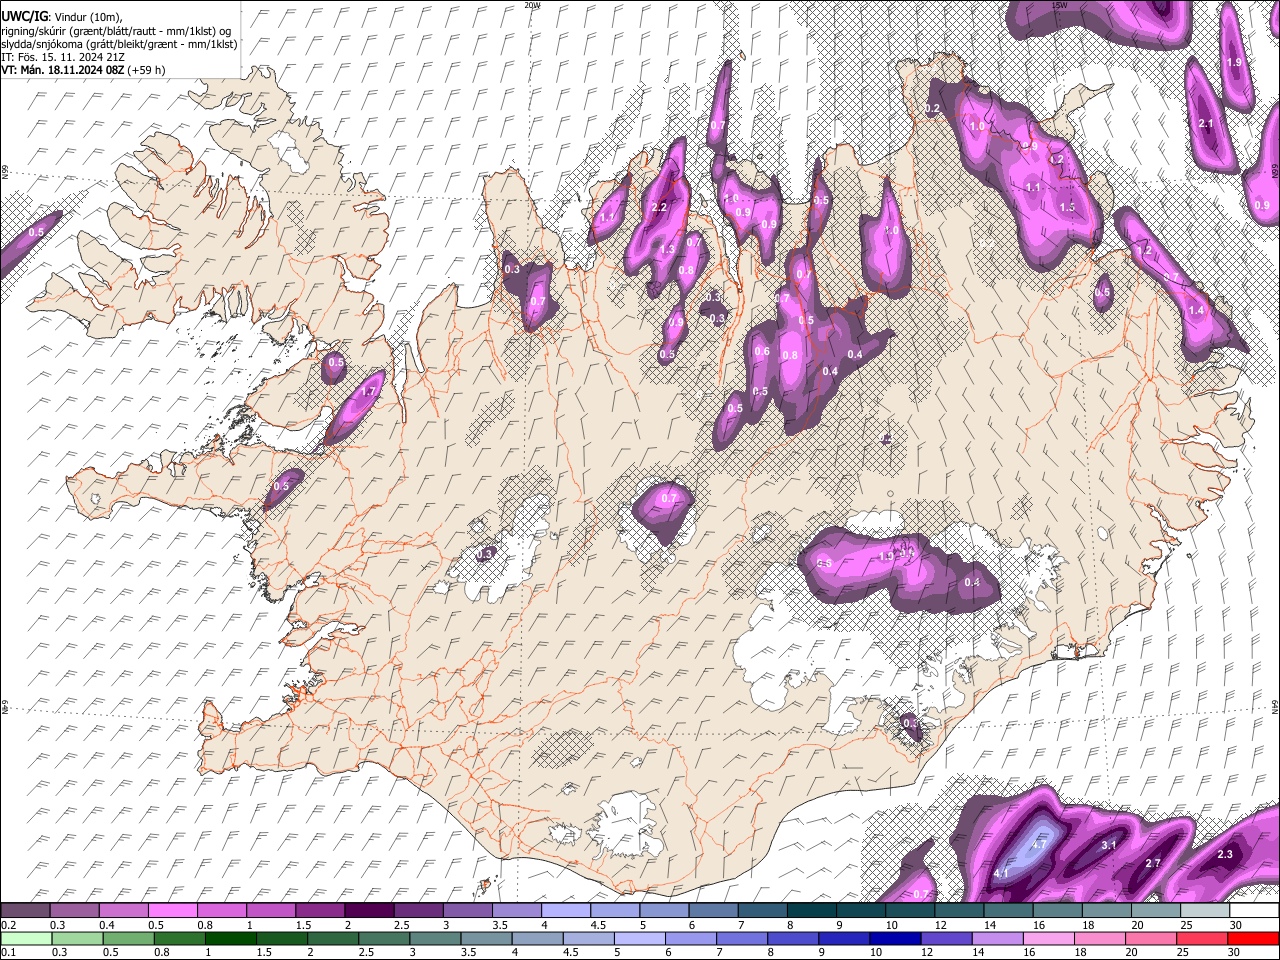Image resolution: width=1280 pixels, height=960 pixels.
Task: Select the 'Vindur (10m)' header label
Action: point(89,17)
